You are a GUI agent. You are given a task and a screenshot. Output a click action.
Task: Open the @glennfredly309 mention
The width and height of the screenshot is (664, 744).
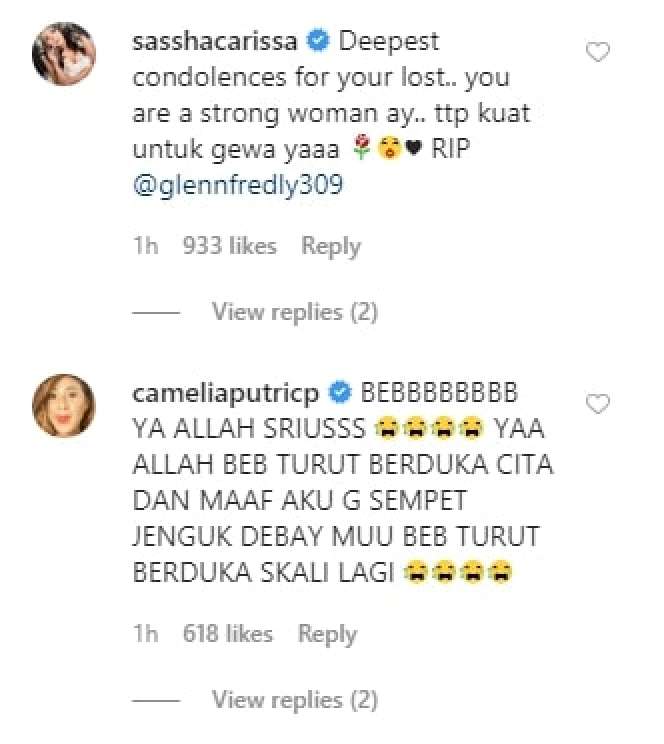click(238, 185)
